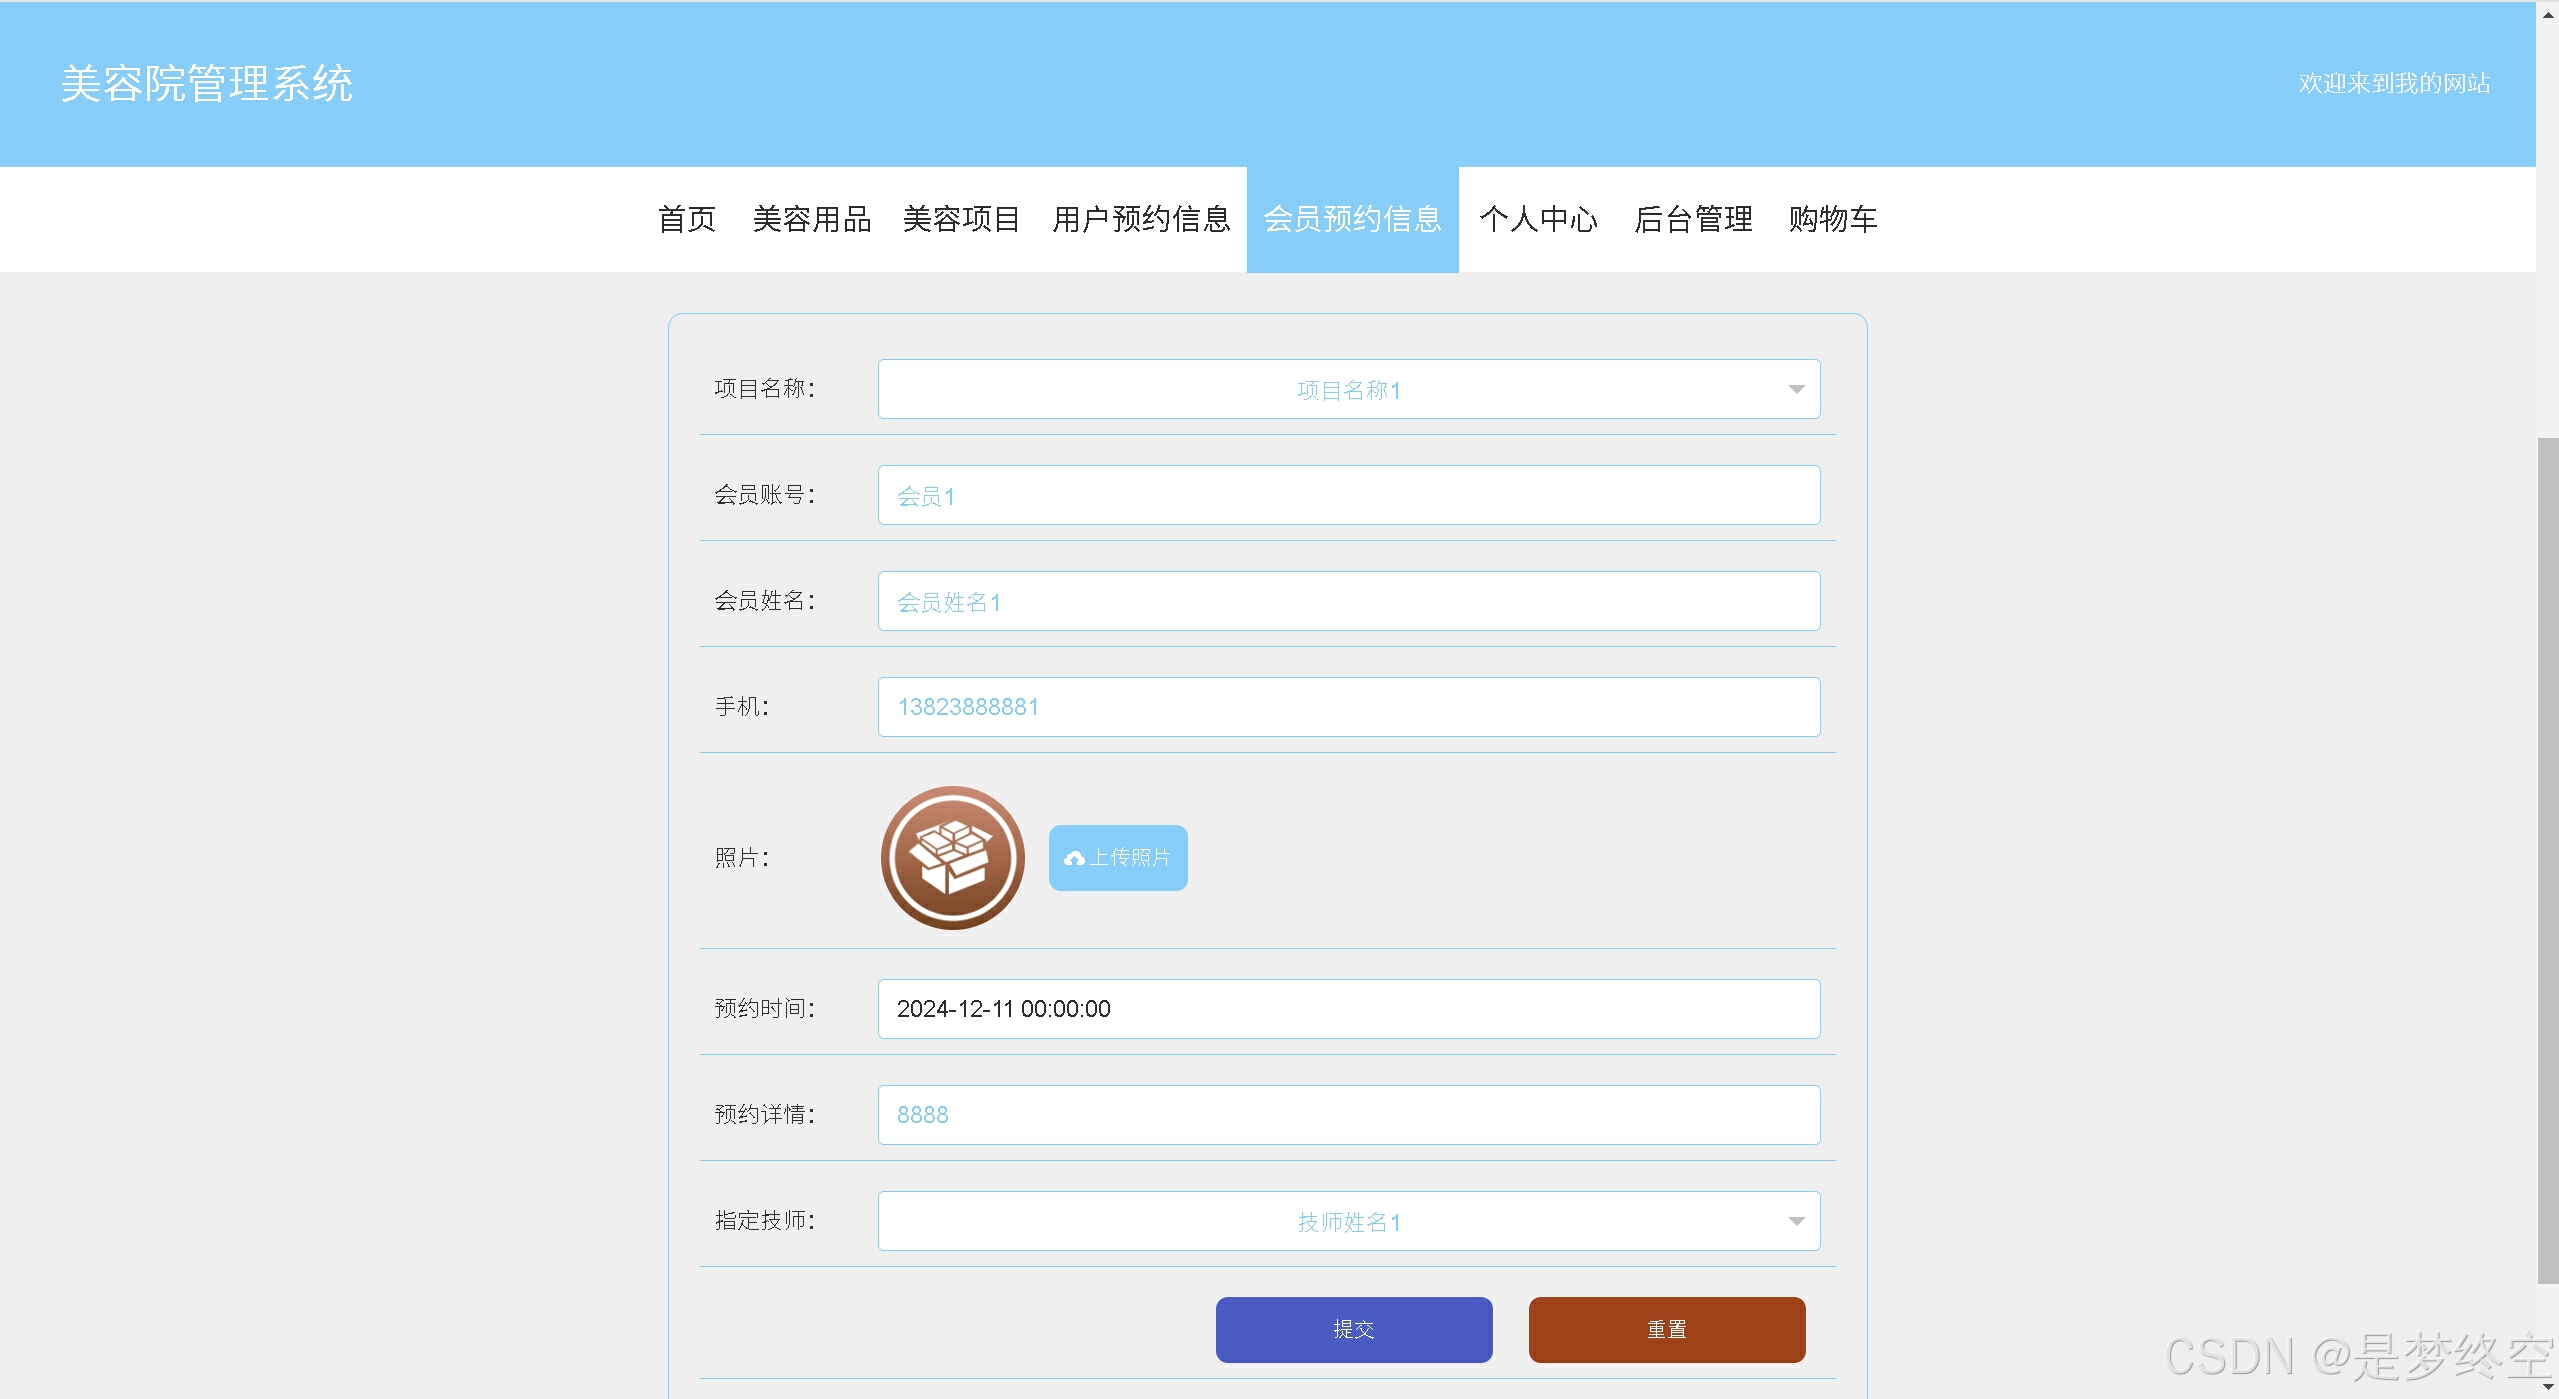Go to 后台管理 page

(1693, 219)
